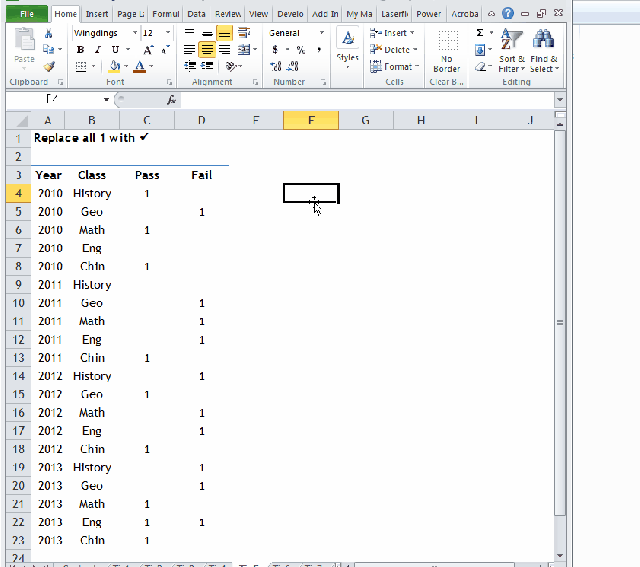Click the 'History' cell in row 4

(92, 193)
